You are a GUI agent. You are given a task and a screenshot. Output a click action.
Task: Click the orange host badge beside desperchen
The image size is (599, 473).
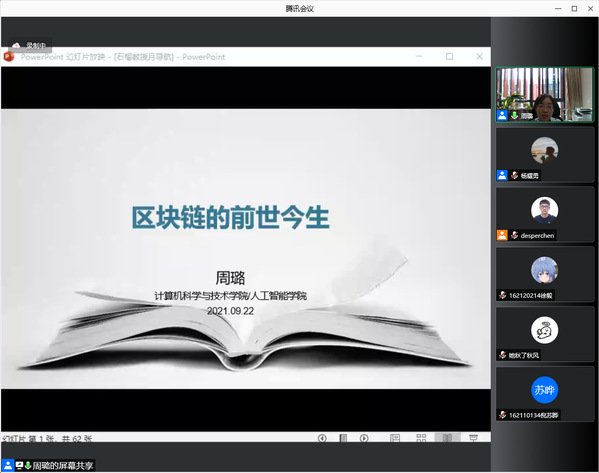point(502,235)
